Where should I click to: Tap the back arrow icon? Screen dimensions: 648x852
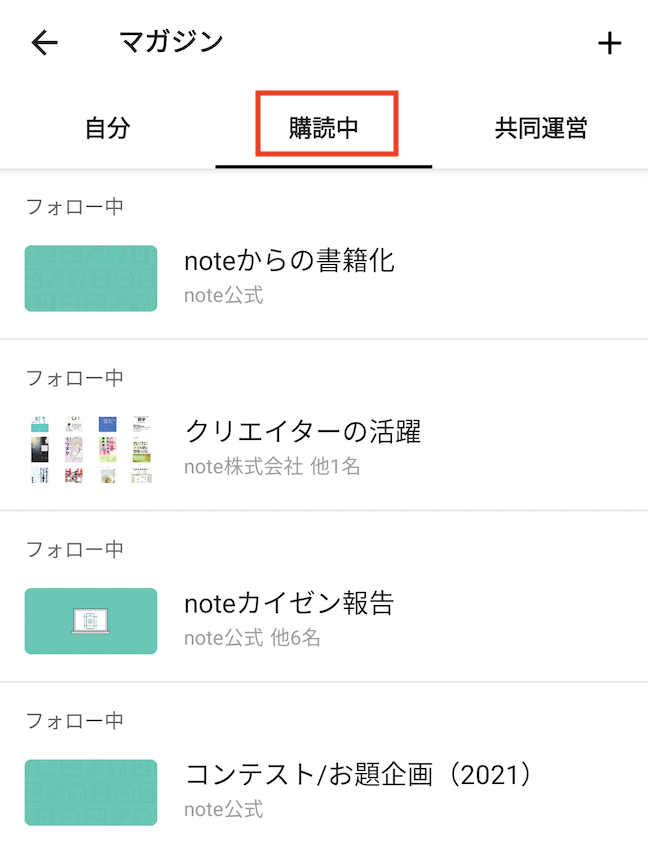(x=45, y=43)
